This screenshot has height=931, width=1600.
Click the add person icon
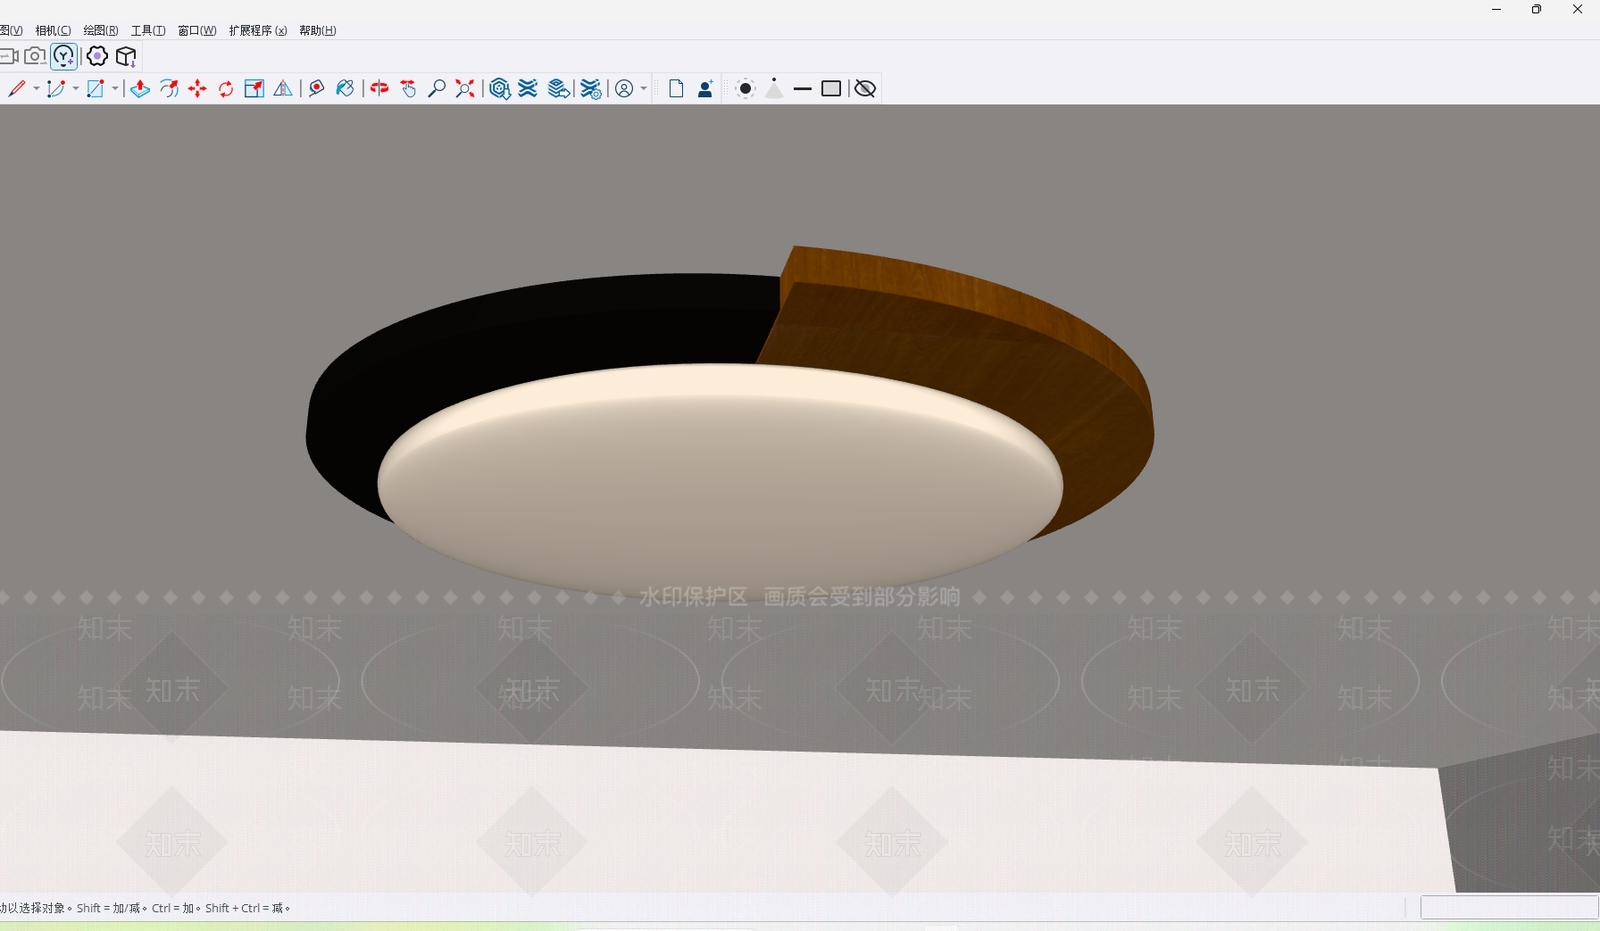pyautogui.click(x=705, y=89)
